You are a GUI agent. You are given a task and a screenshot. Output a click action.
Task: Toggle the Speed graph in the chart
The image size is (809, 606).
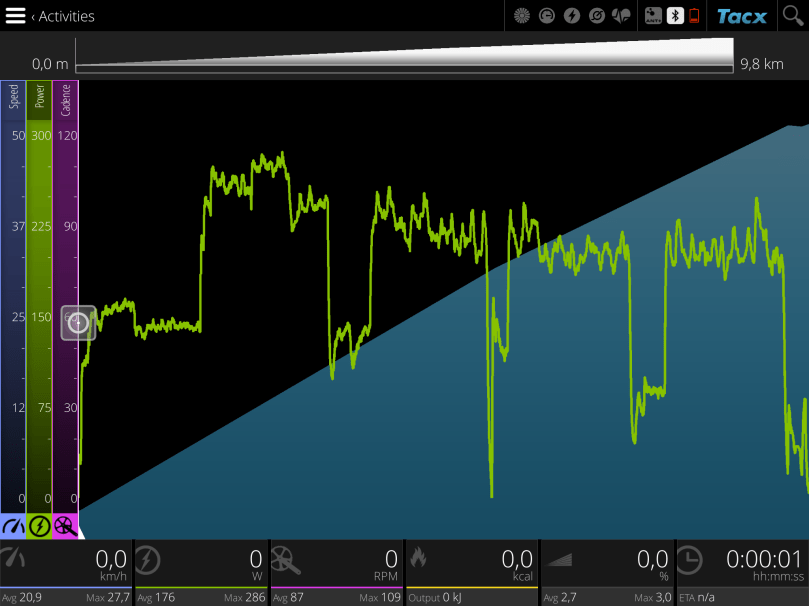coord(13,526)
